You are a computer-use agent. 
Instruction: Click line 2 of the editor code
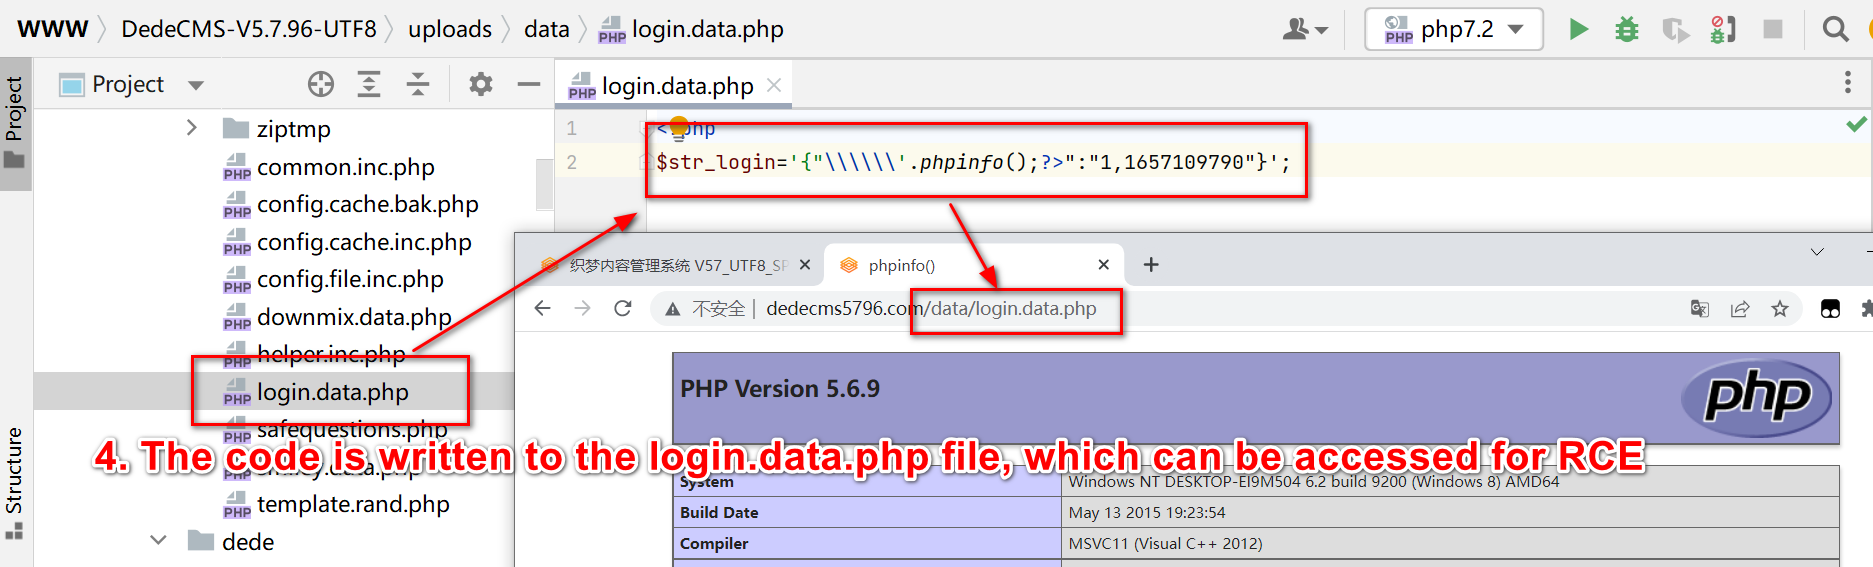(x=973, y=162)
